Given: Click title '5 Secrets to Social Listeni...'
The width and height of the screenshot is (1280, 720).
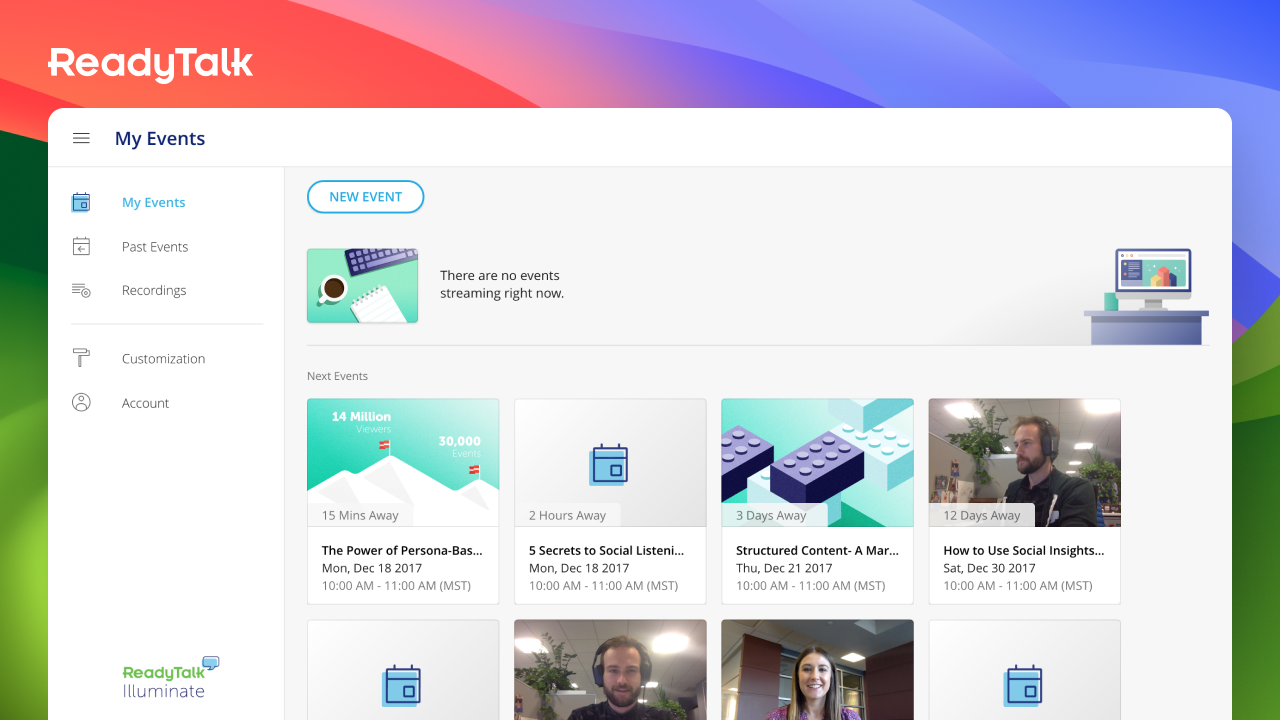Looking at the screenshot, I should pyautogui.click(x=607, y=550).
